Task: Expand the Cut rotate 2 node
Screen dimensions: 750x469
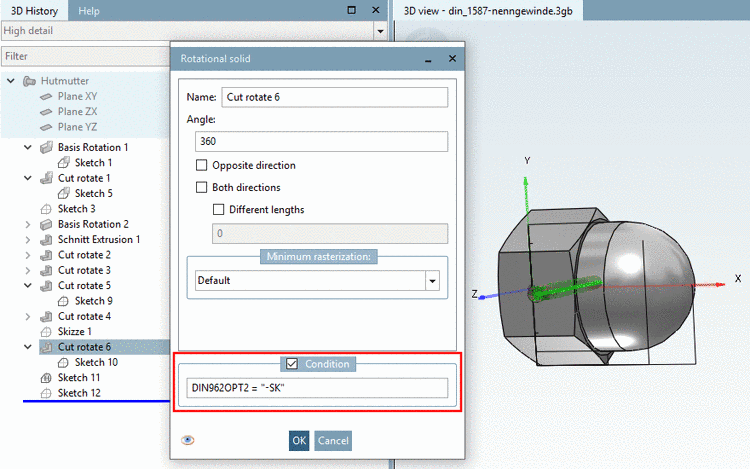Action: click(28, 255)
